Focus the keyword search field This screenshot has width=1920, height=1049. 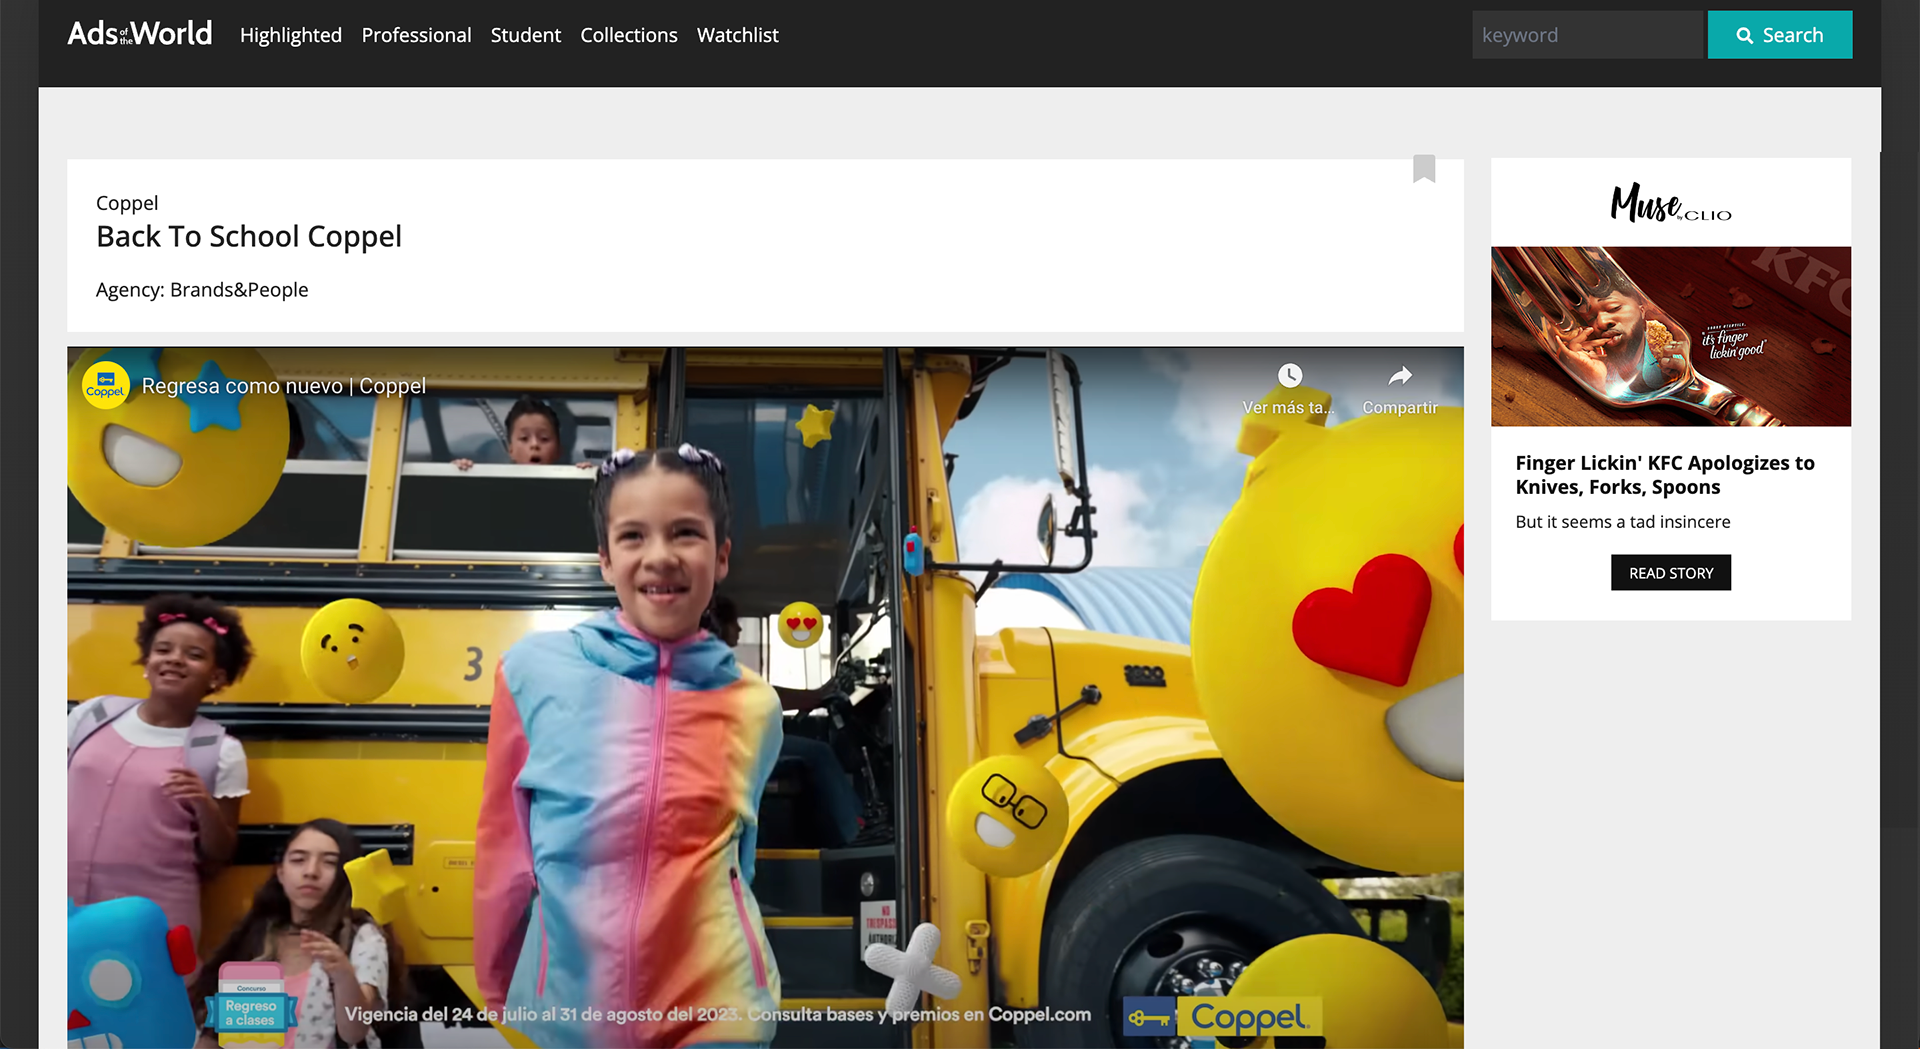(1587, 35)
